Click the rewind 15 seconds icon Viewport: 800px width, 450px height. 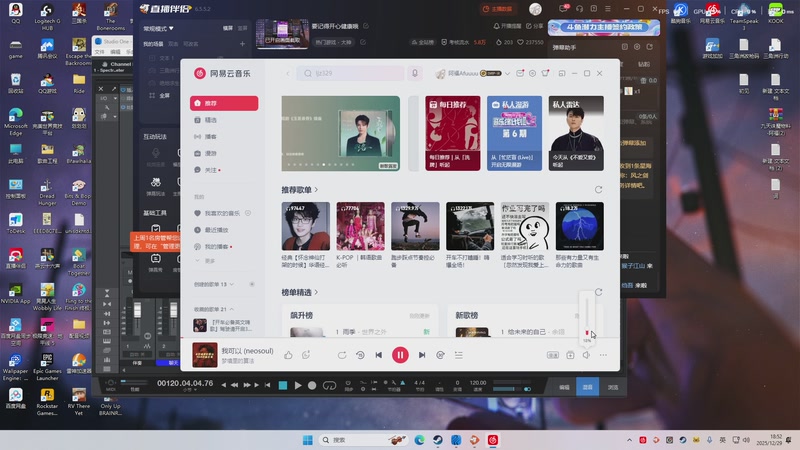click(x=360, y=355)
